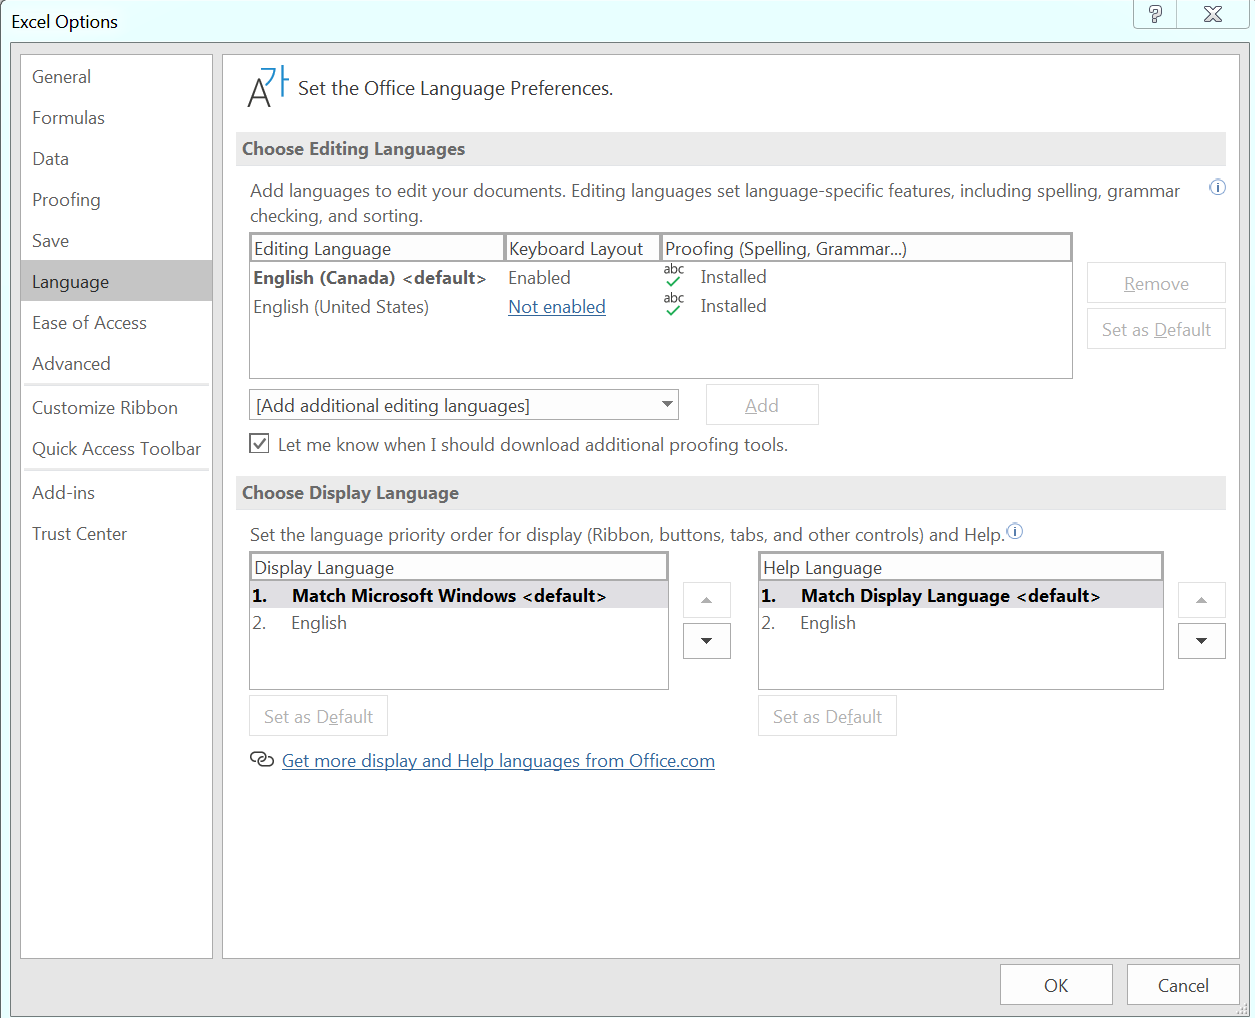Open the Add-ins category
Image resolution: width=1255 pixels, height=1018 pixels.
116,493
